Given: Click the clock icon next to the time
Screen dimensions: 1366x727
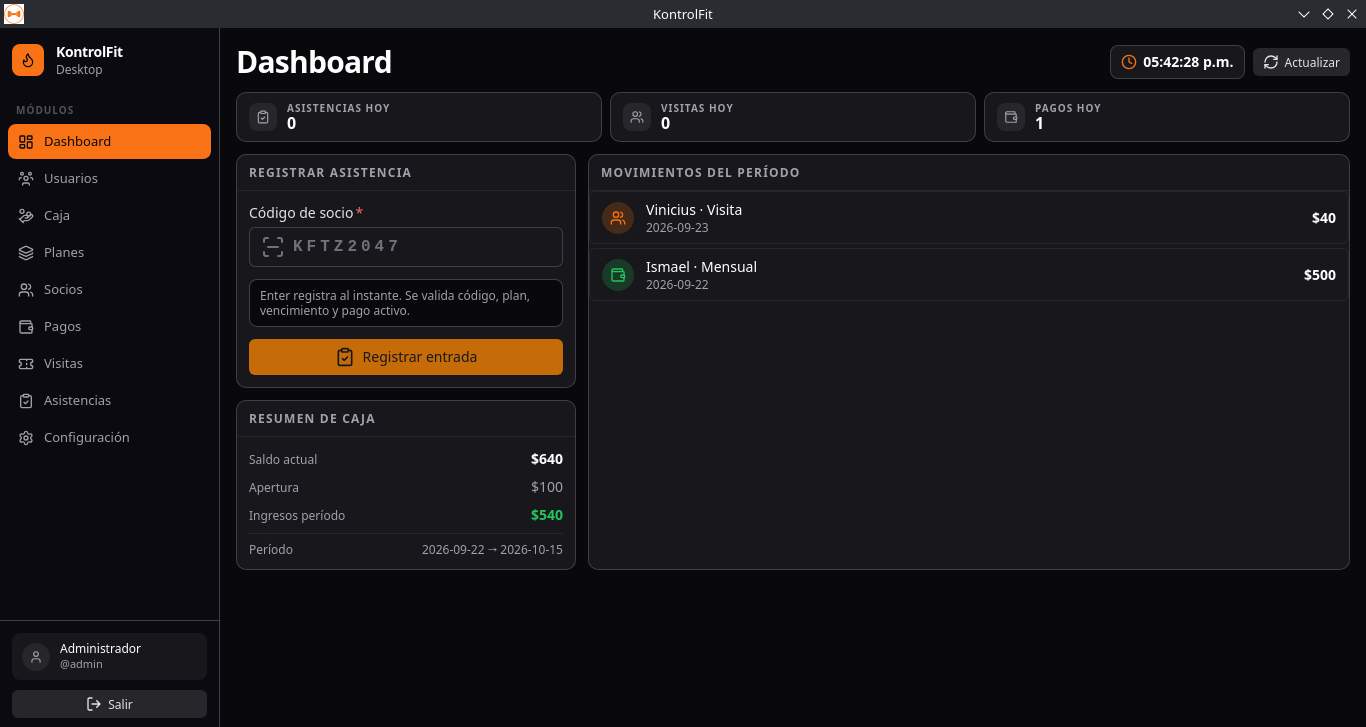Looking at the screenshot, I should [1129, 62].
